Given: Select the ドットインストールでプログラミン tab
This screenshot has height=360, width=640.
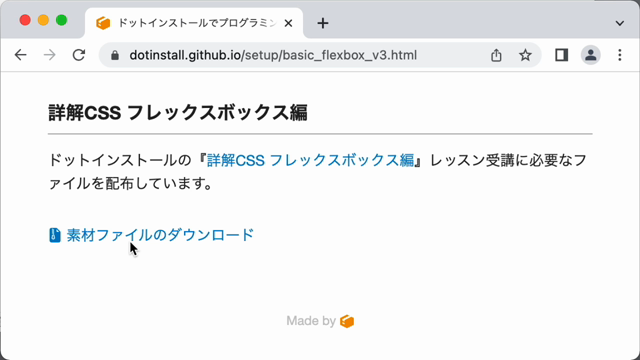Looking at the screenshot, I should (194, 23).
